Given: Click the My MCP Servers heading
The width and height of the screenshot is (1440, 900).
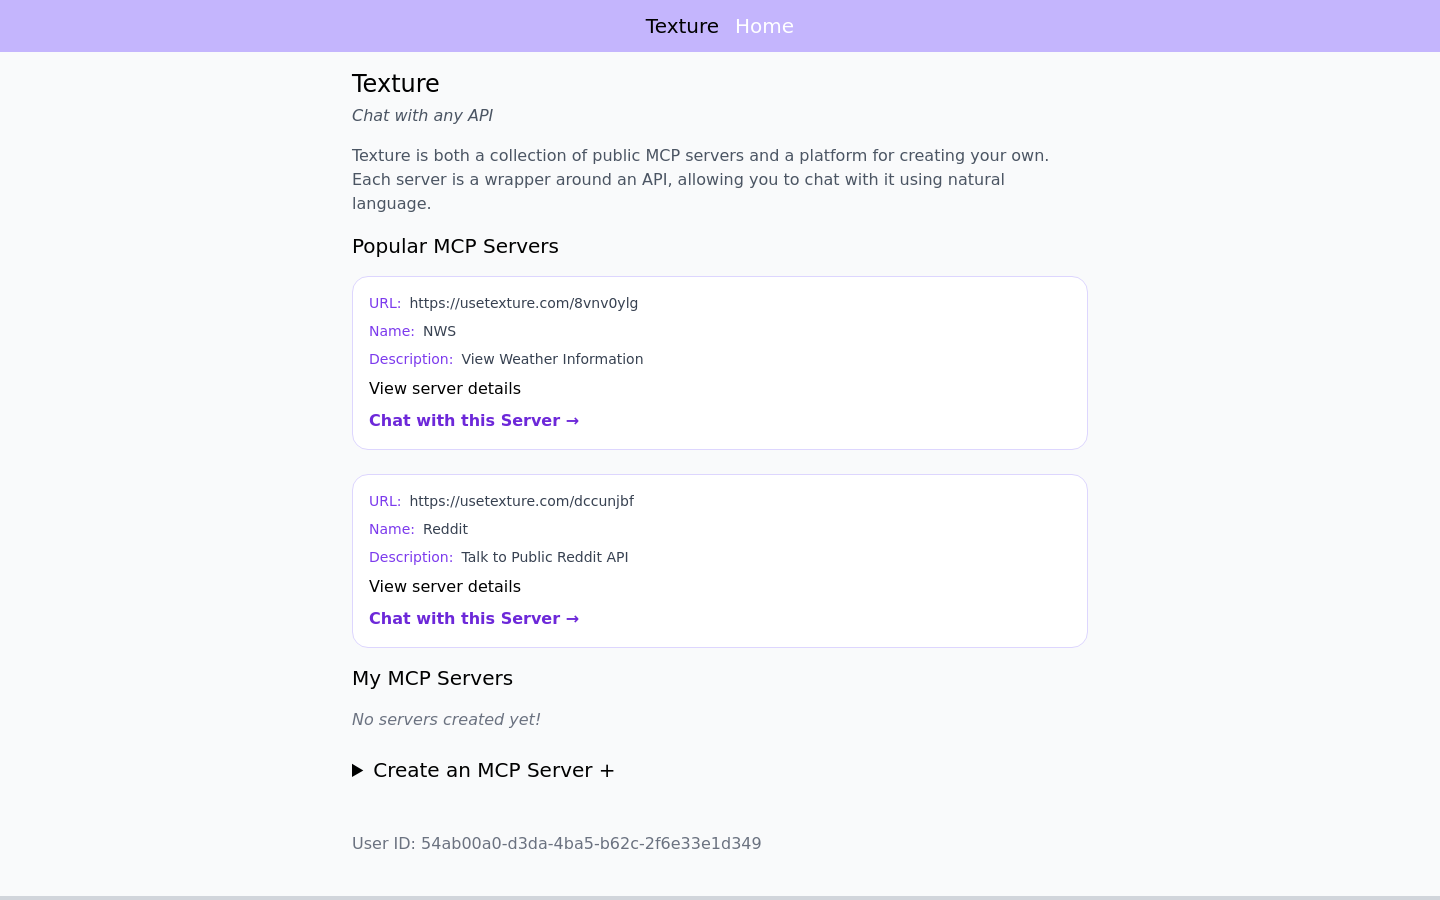Looking at the screenshot, I should pos(432,678).
